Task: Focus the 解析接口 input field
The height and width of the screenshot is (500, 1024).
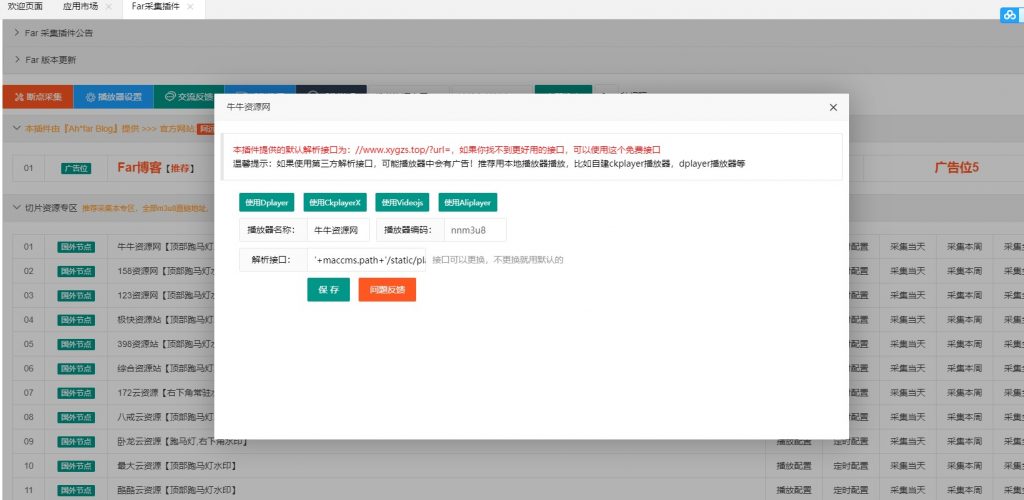Action: 367,259
